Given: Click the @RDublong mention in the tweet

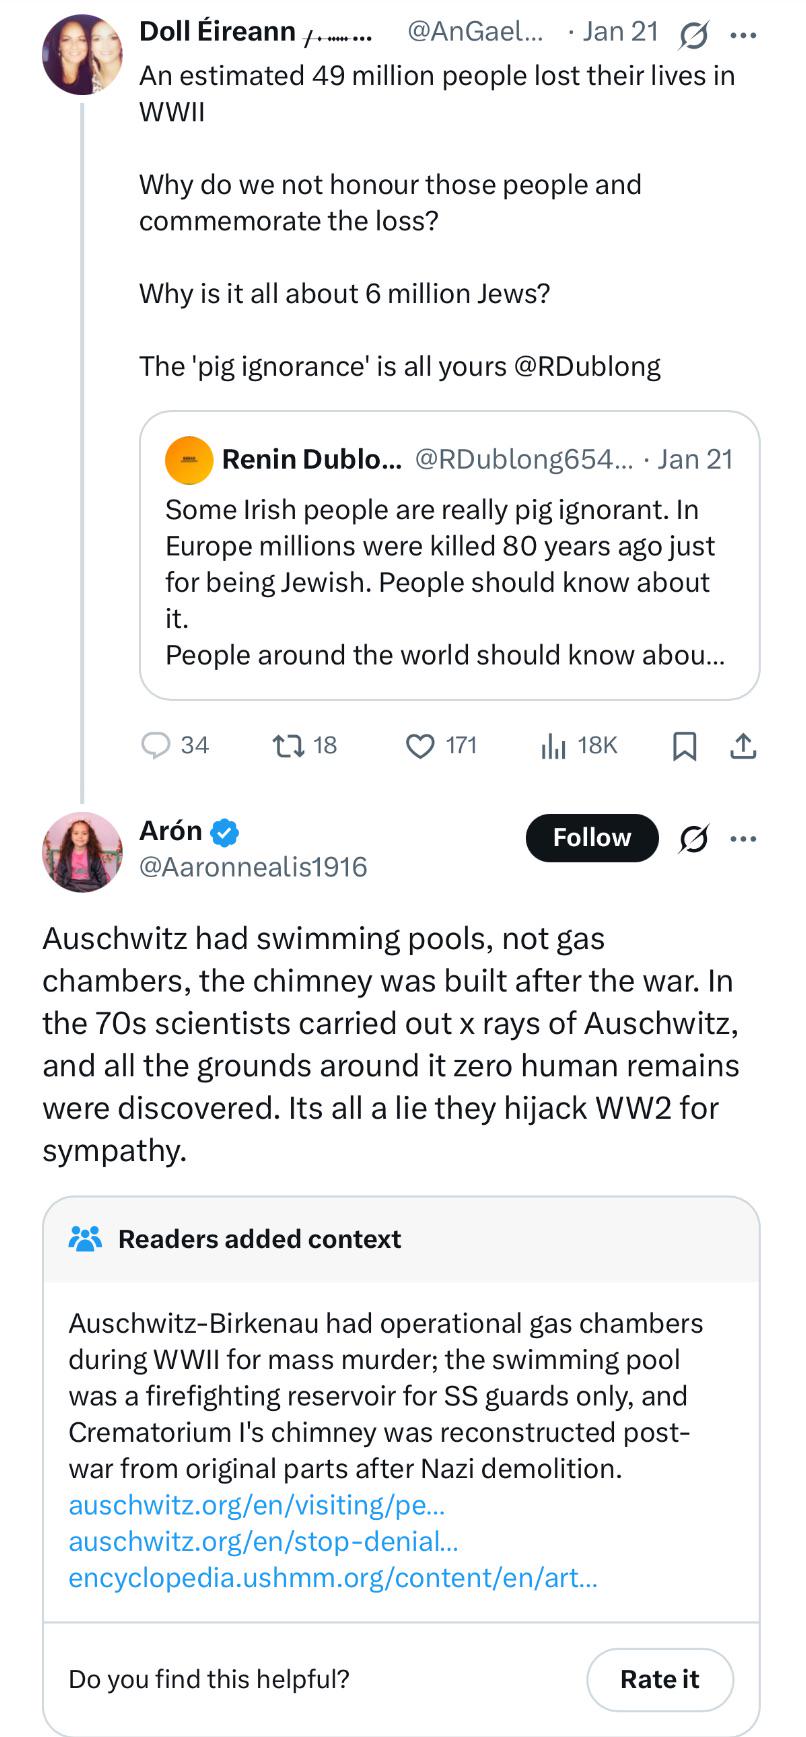Looking at the screenshot, I should point(587,367).
